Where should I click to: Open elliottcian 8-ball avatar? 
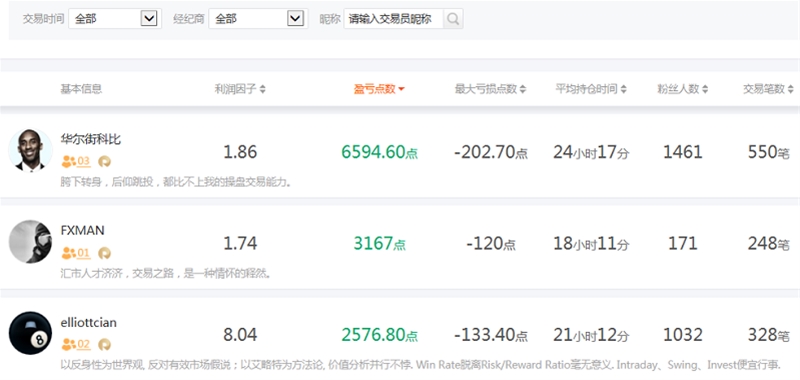(x=30, y=333)
